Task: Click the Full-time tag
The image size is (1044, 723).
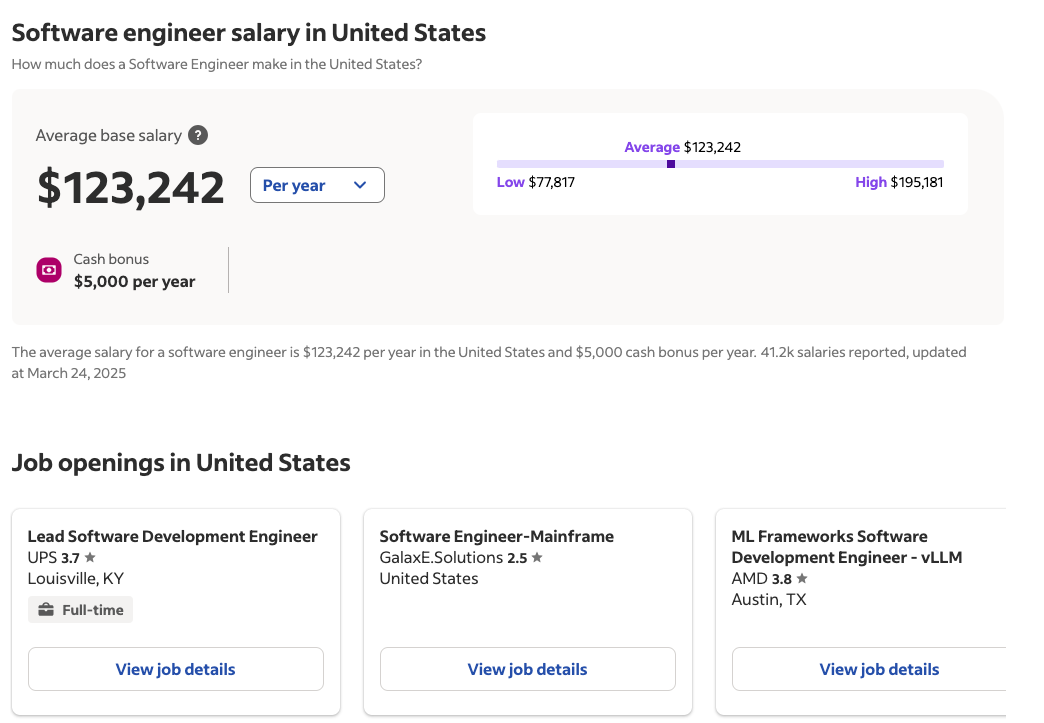Action: pos(80,609)
